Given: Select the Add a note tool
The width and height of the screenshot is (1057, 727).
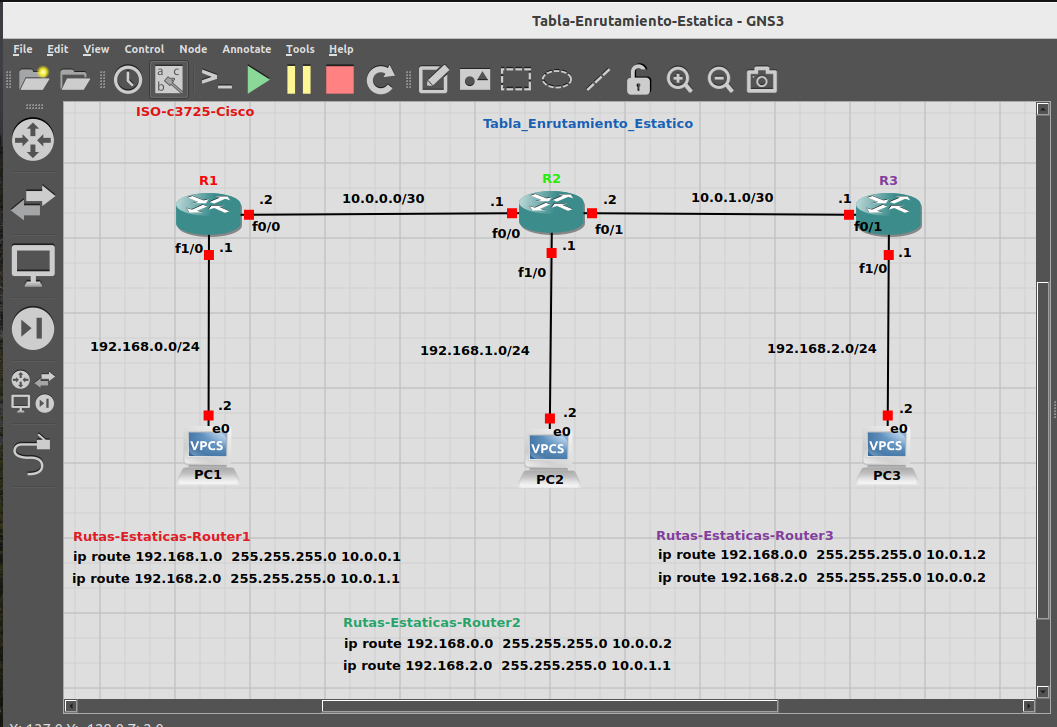Looking at the screenshot, I should click(433, 80).
